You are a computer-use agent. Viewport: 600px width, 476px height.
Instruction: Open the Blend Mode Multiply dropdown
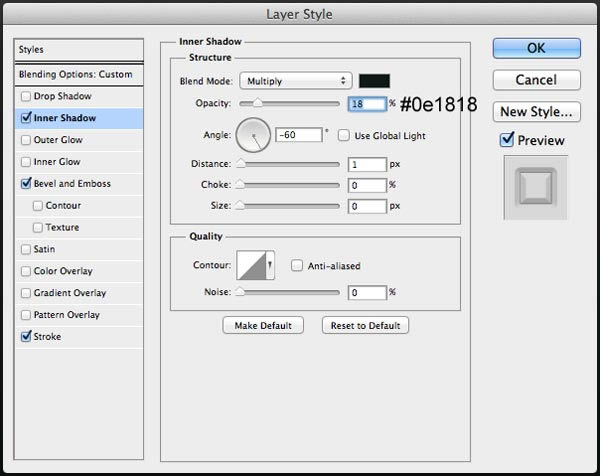tap(296, 81)
